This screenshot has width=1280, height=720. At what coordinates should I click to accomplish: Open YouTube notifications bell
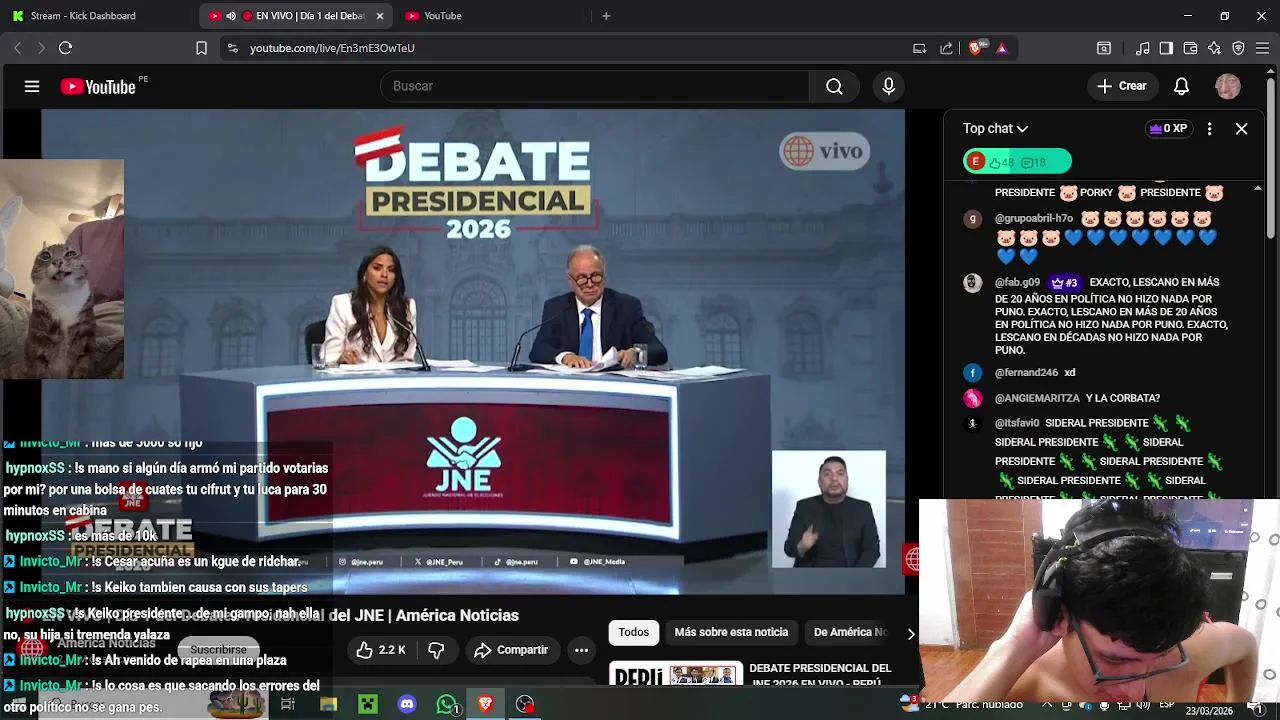1181,87
